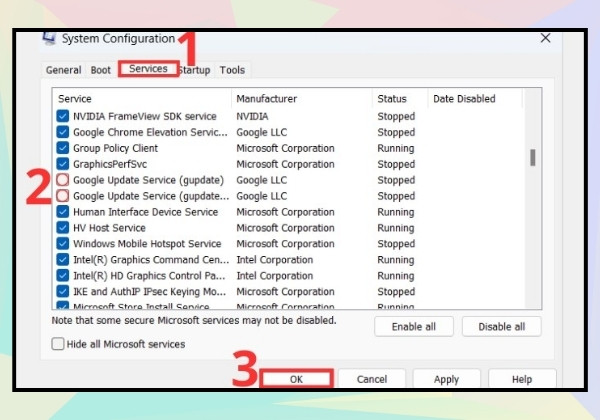The height and width of the screenshot is (420, 600).
Task: Click the Enable all button
Action: pyautogui.click(x=414, y=327)
